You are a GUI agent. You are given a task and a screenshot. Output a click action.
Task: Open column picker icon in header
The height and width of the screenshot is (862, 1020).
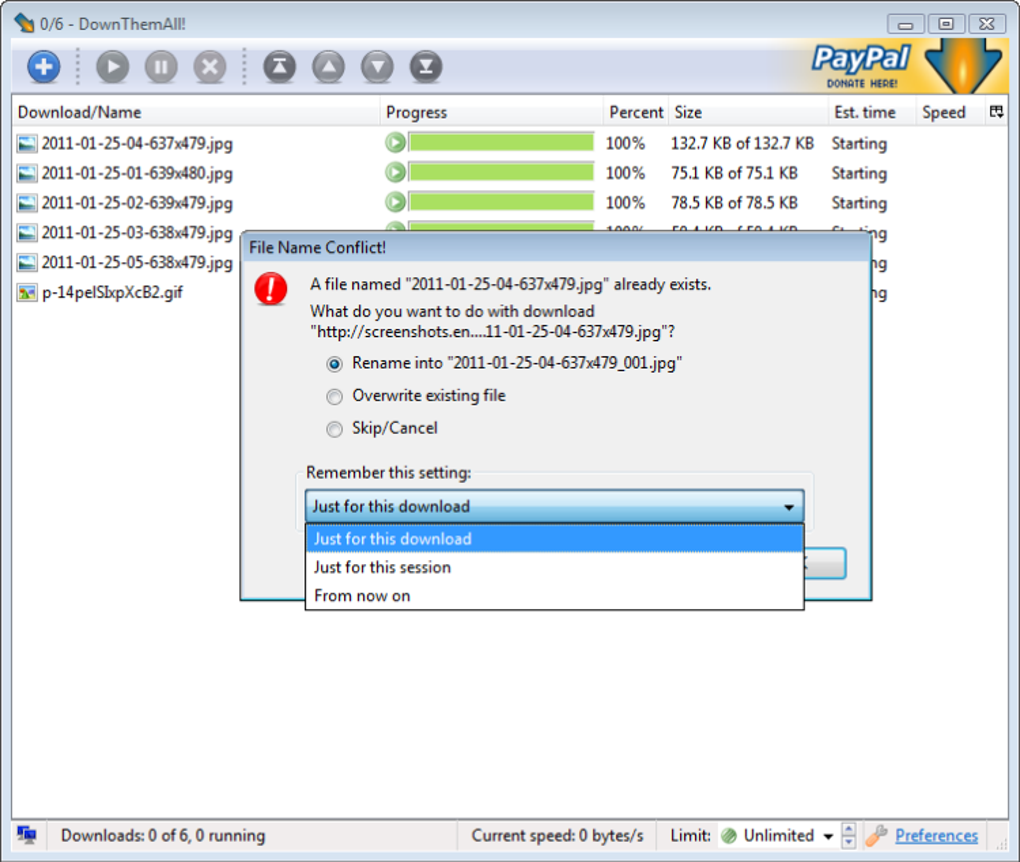pyautogui.click(x=996, y=112)
